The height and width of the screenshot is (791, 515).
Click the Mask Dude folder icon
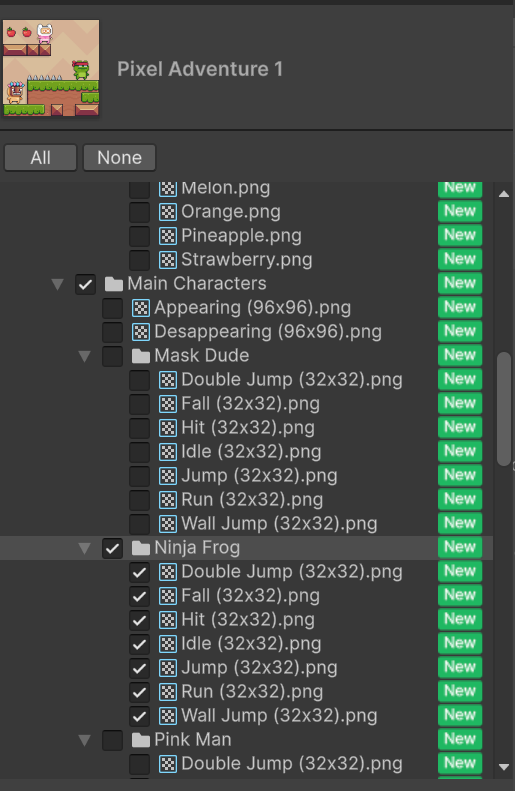pos(141,356)
